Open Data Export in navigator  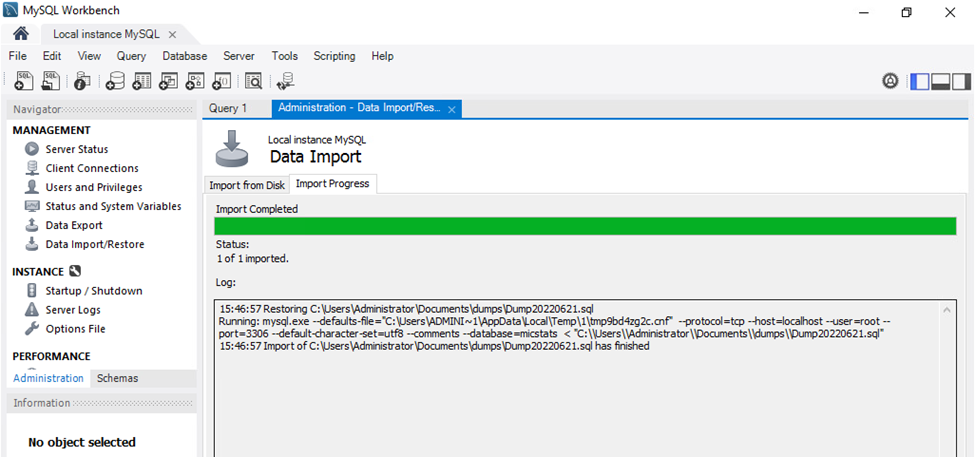(74, 225)
